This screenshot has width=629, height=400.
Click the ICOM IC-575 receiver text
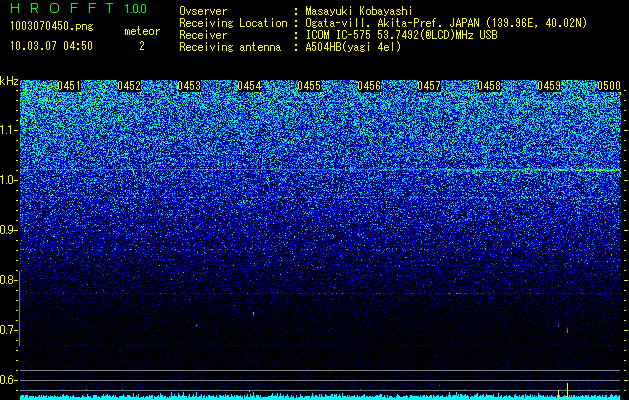click(x=401, y=35)
